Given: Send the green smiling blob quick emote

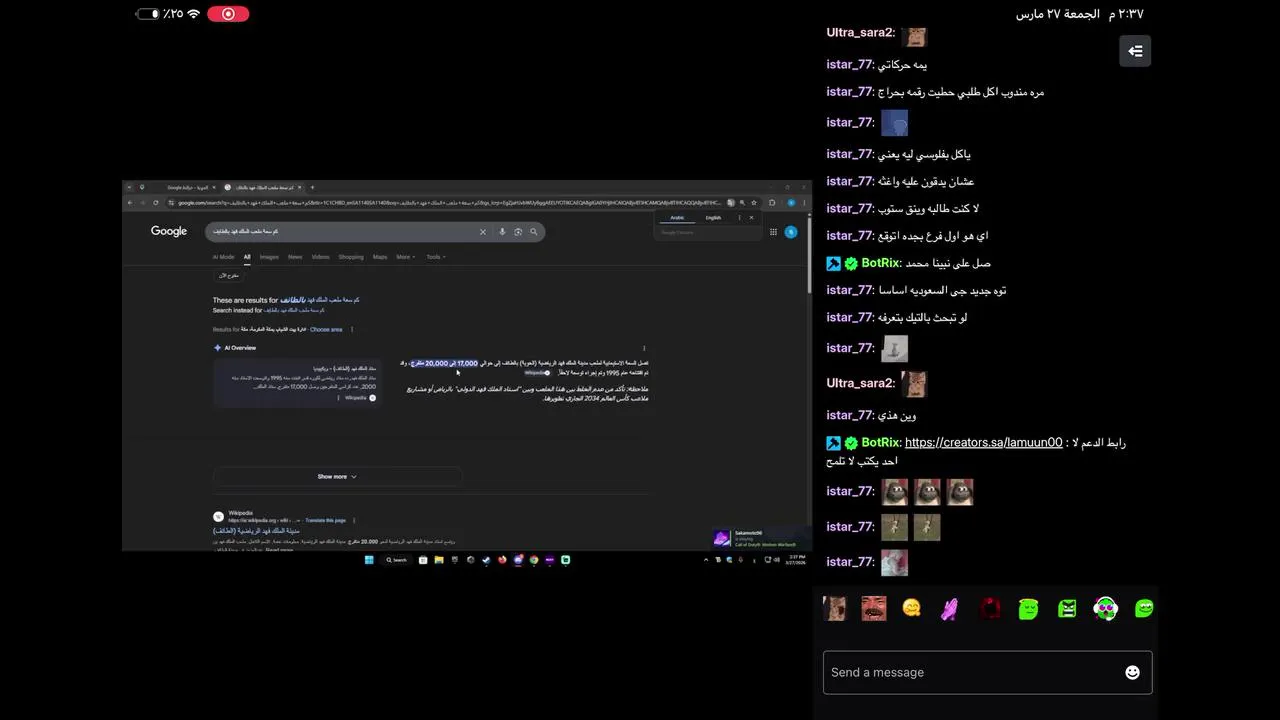Looking at the screenshot, I should 1144,608.
